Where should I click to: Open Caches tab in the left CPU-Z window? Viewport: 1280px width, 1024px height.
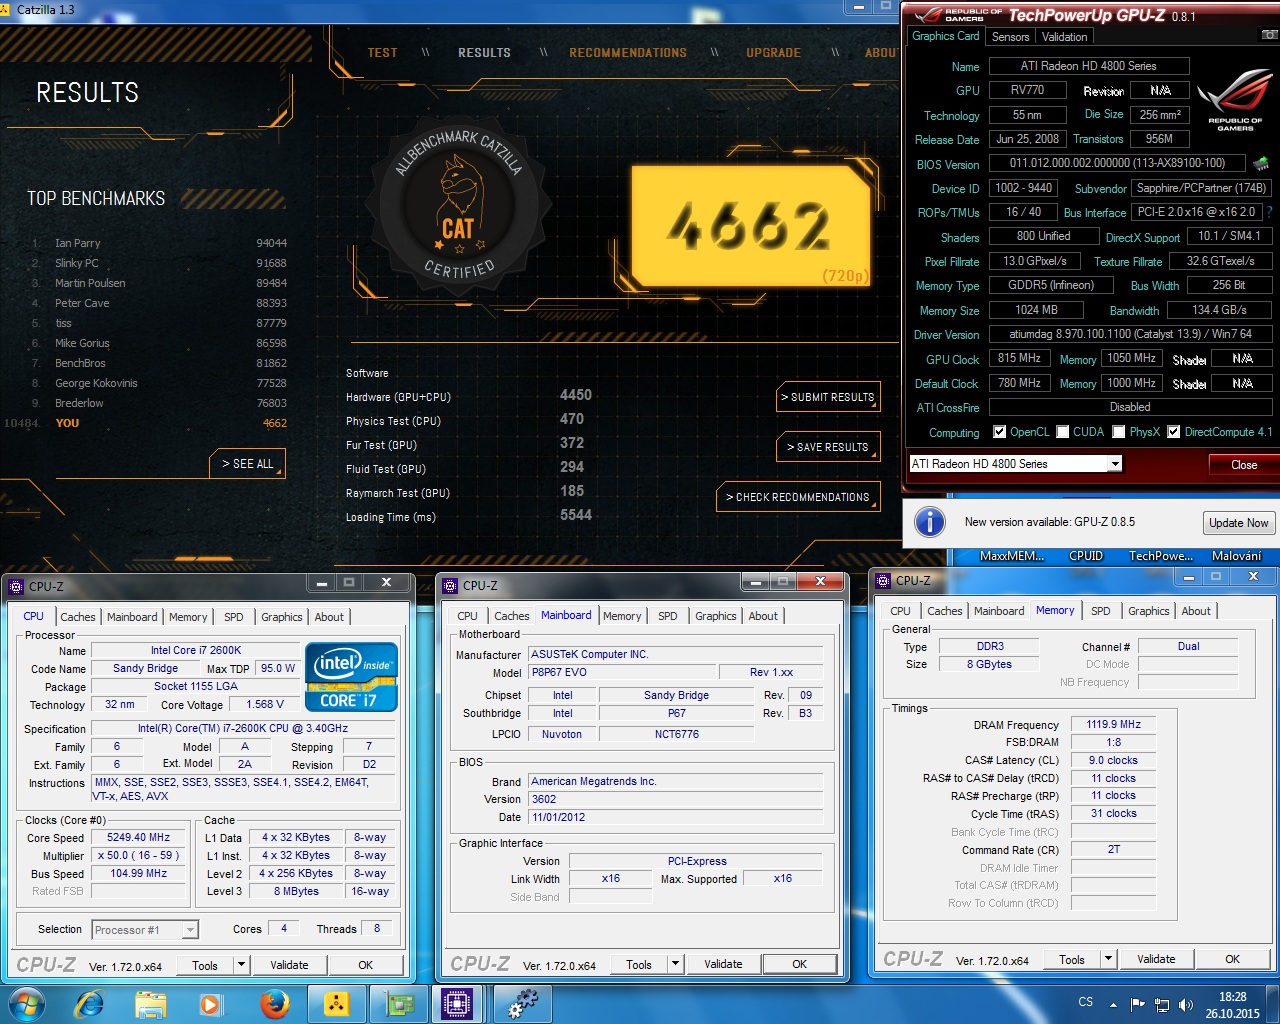coord(78,617)
